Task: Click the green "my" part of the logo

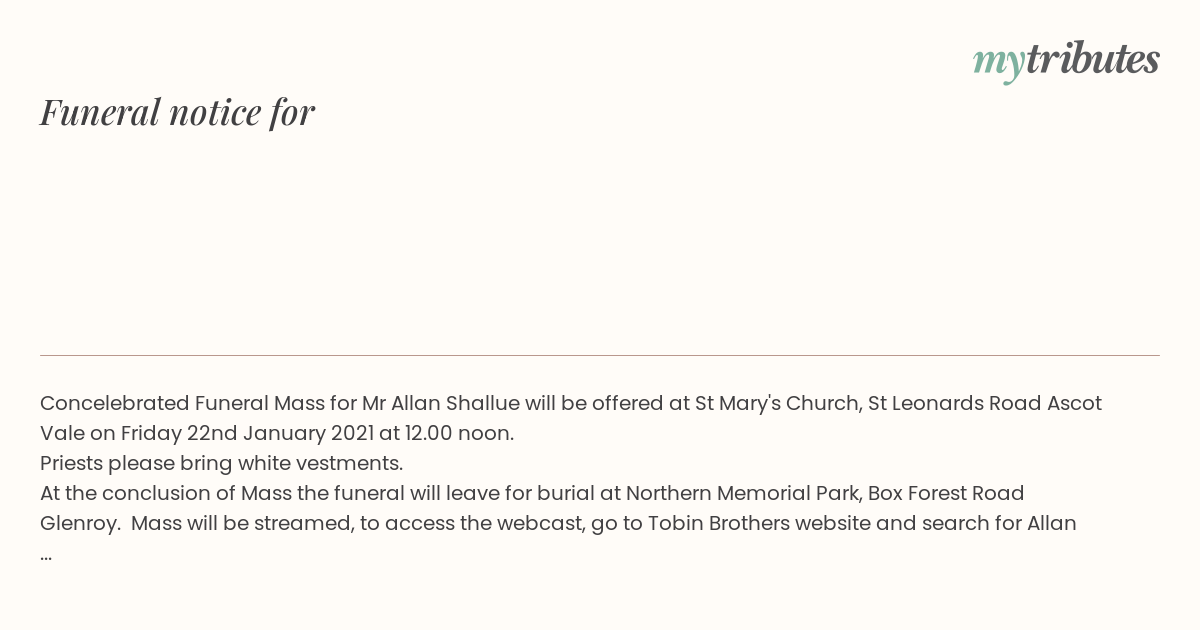Action: tap(999, 64)
